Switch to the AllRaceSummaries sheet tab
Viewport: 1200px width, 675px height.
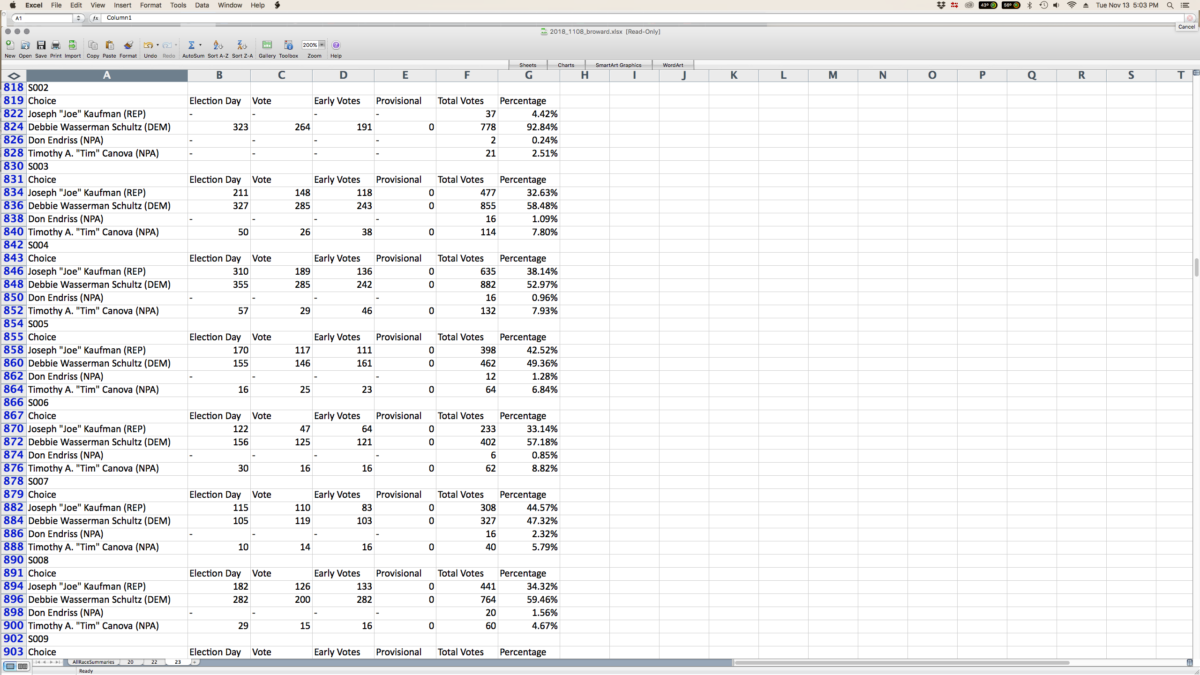coord(92,662)
